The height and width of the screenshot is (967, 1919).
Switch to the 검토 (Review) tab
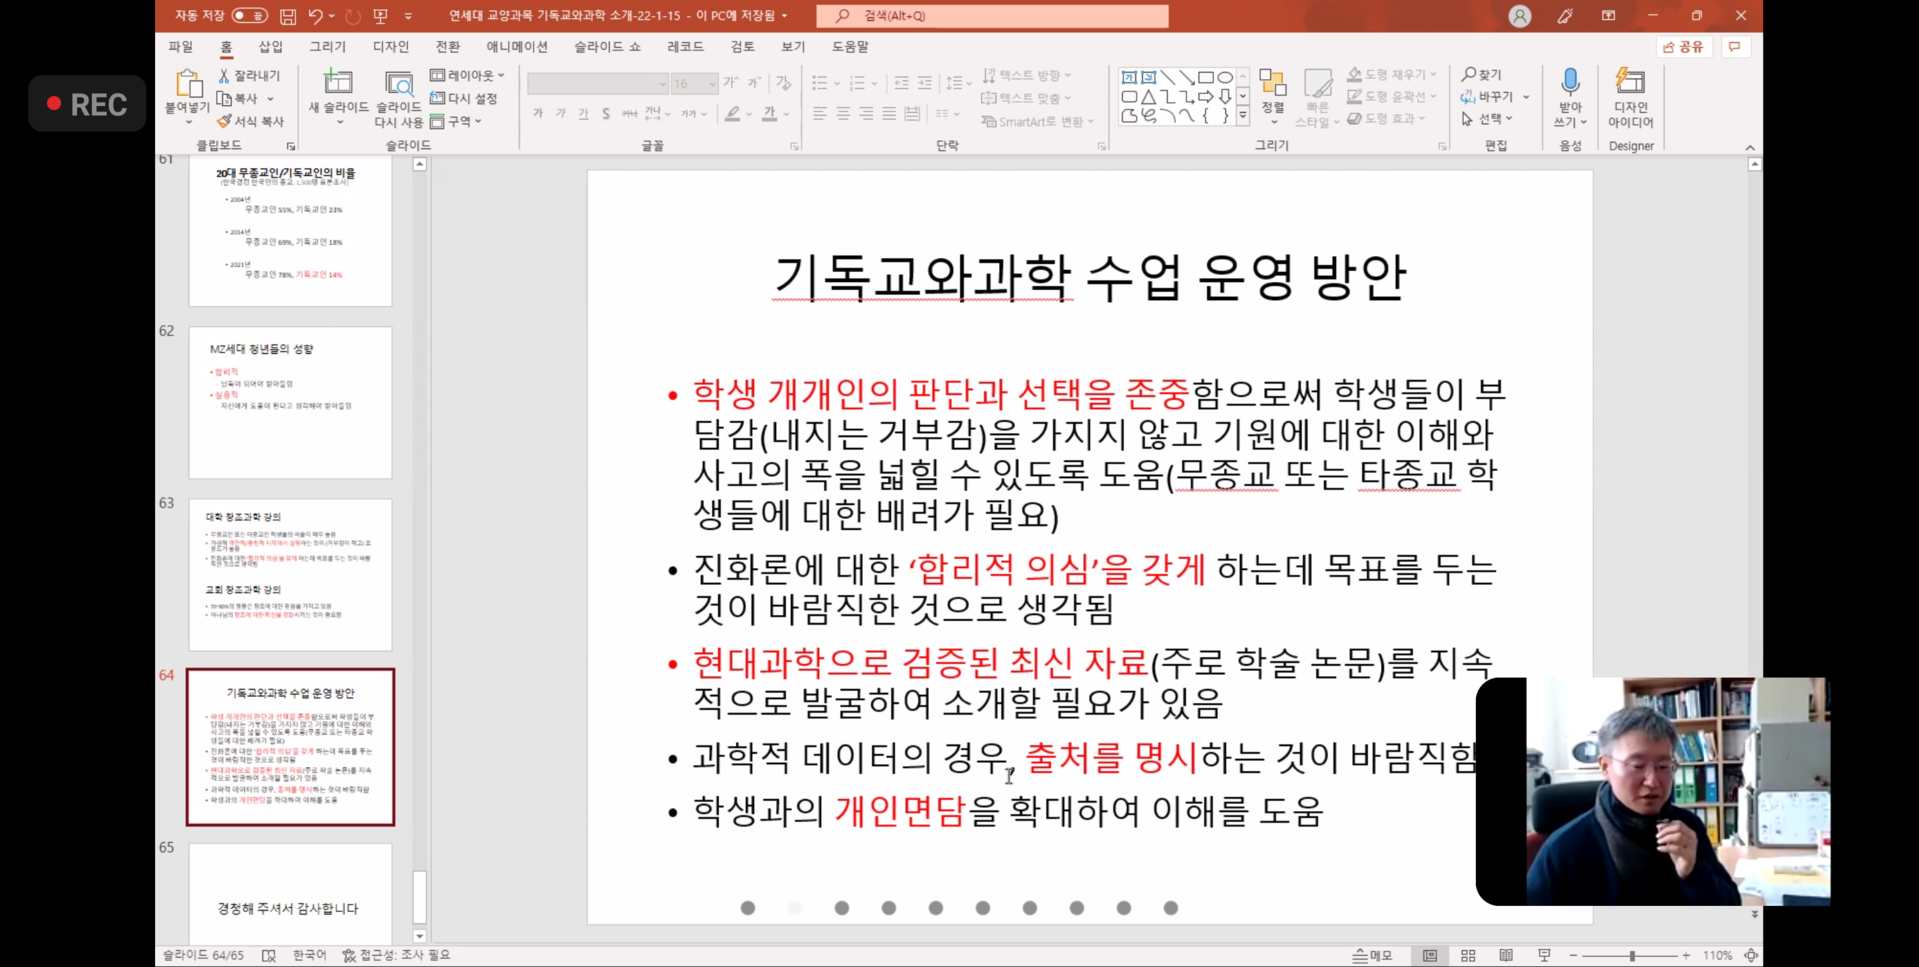point(742,47)
